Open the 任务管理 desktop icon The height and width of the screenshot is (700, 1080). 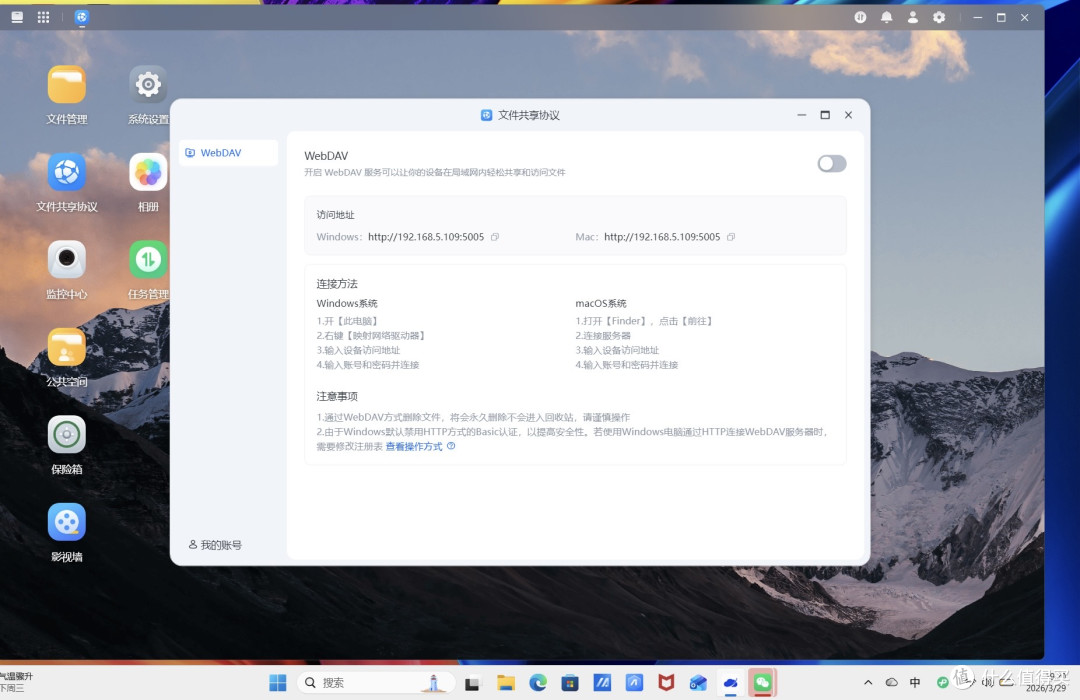[148, 271]
